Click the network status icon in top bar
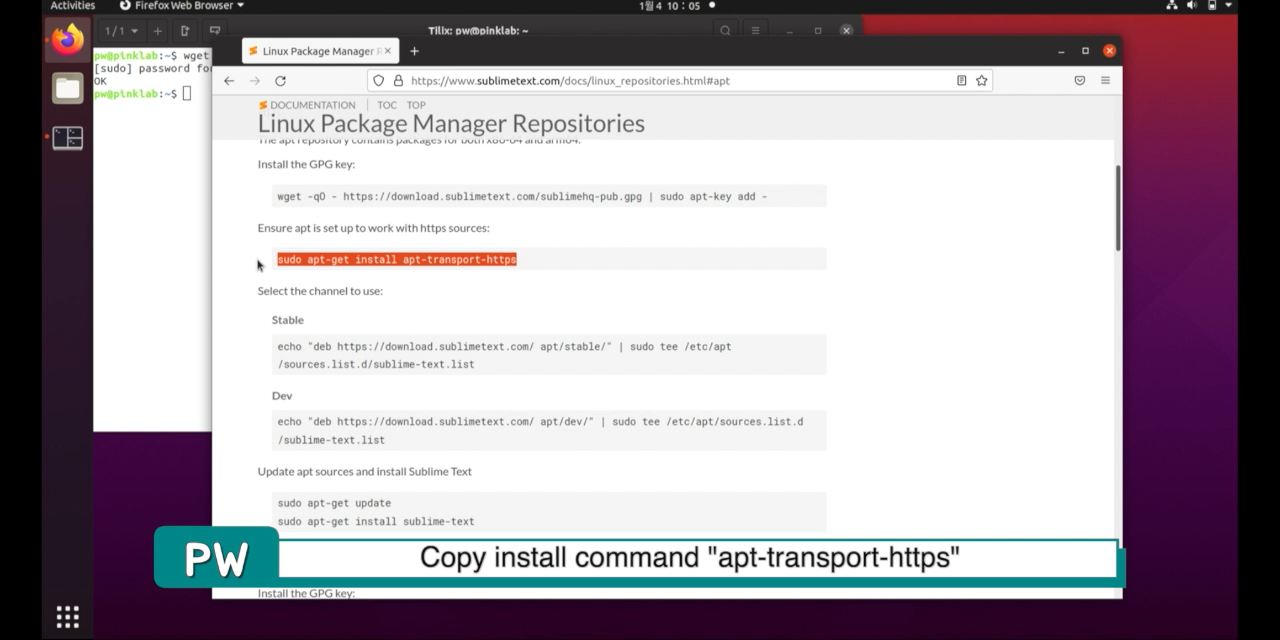 click(1172, 6)
